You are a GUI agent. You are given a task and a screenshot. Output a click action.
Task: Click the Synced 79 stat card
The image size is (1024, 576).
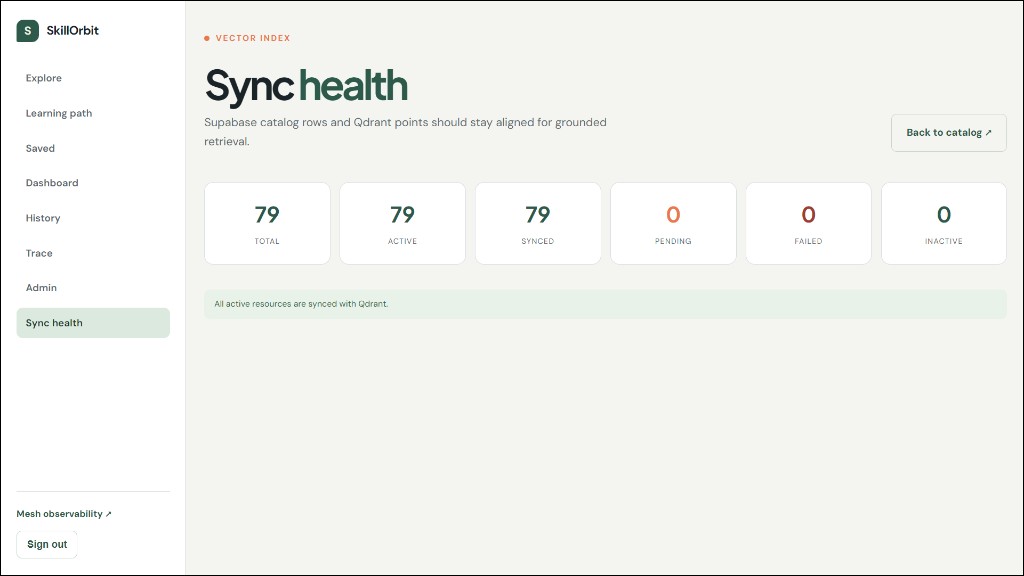pos(538,223)
